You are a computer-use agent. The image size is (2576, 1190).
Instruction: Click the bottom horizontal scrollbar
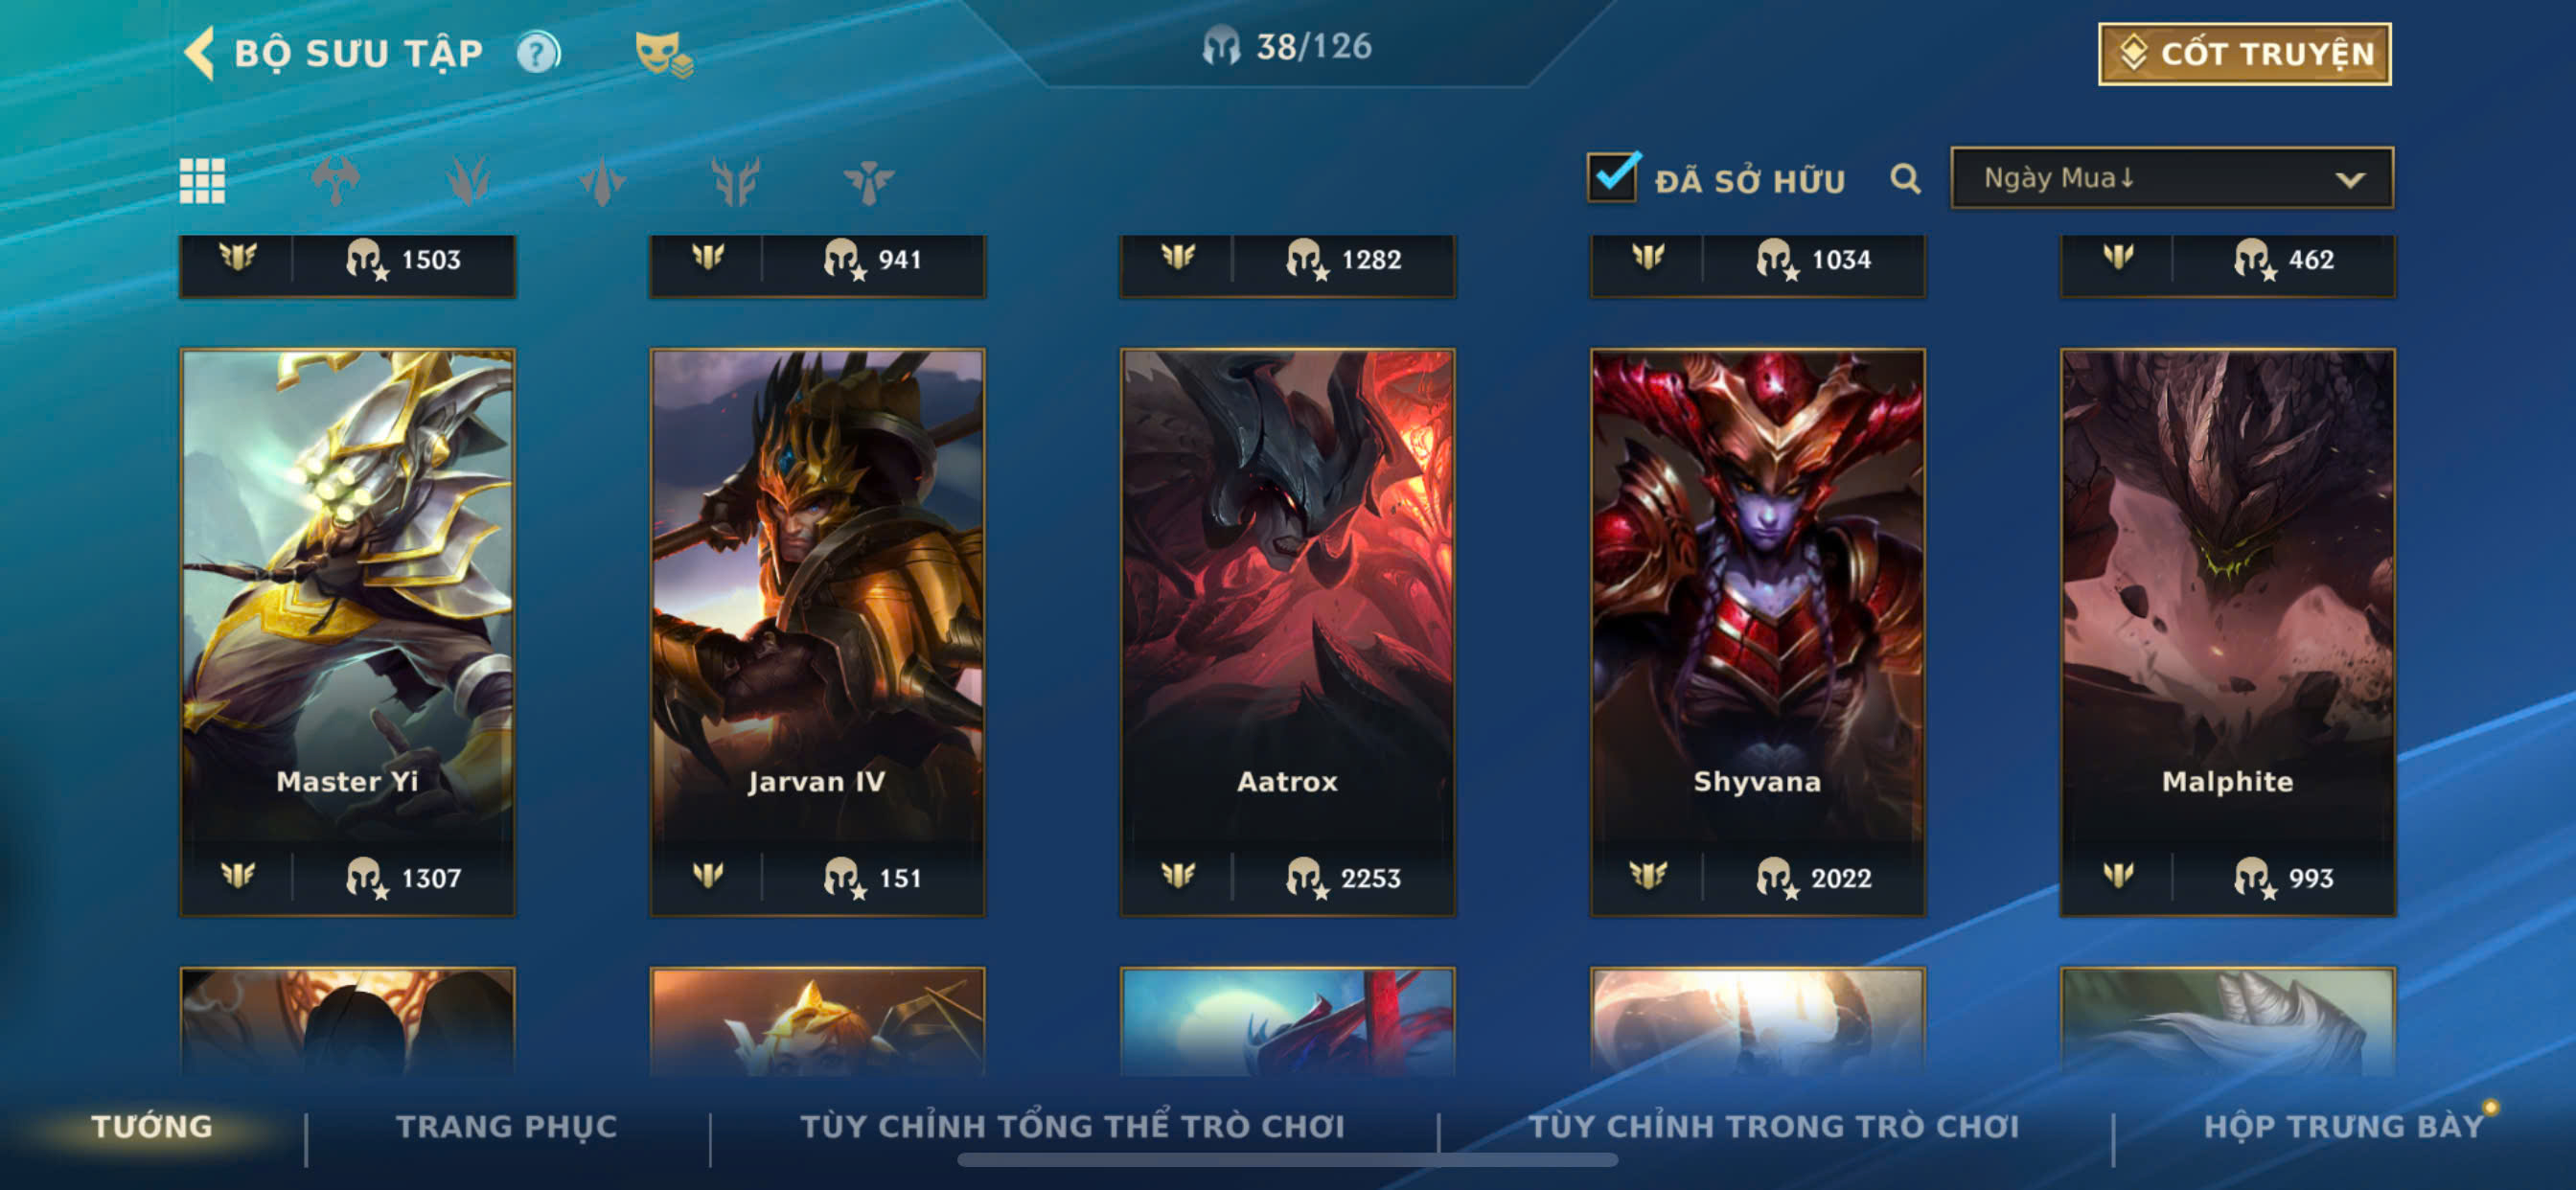pyautogui.click(x=1287, y=1160)
